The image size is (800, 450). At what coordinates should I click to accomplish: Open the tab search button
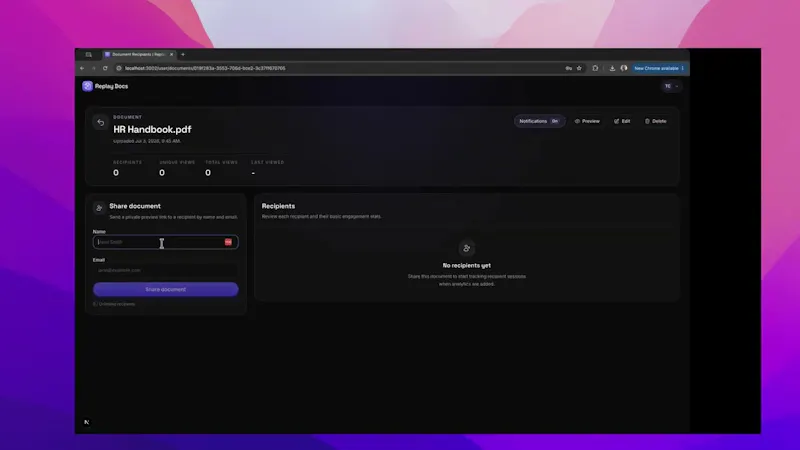click(88, 54)
